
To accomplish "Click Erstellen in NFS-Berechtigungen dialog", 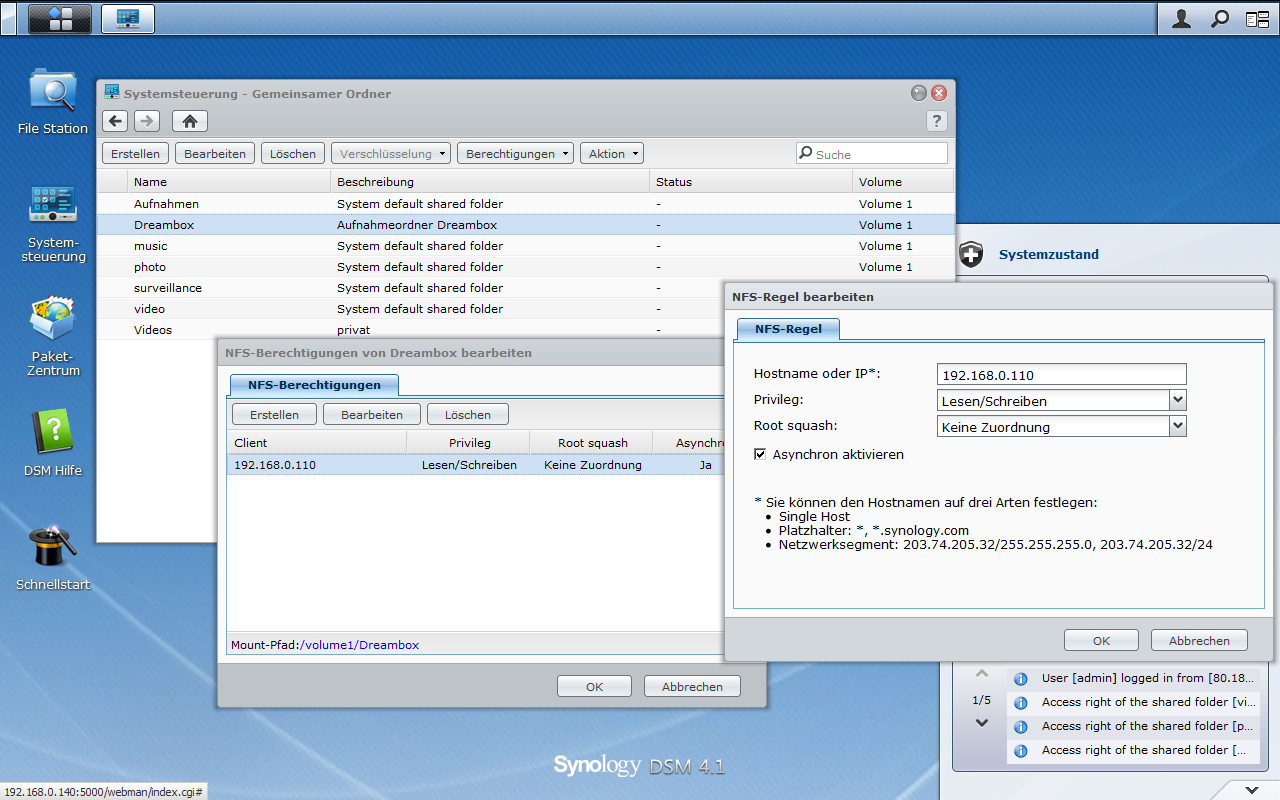I will (274, 415).
